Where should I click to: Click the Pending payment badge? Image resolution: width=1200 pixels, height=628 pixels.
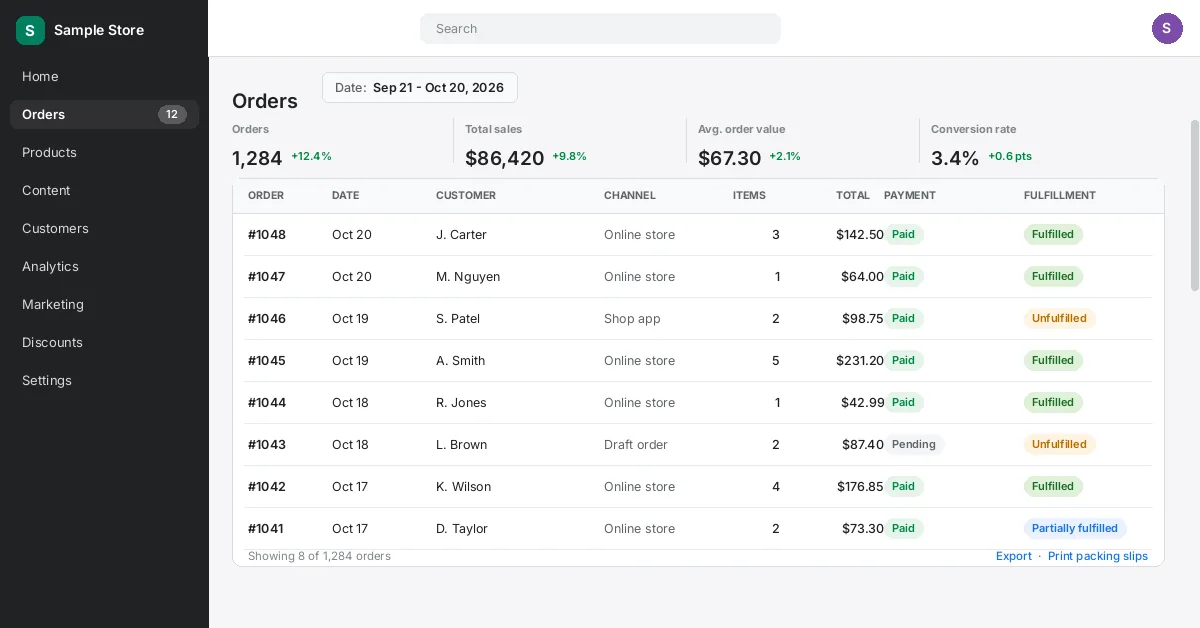[x=914, y=444]
